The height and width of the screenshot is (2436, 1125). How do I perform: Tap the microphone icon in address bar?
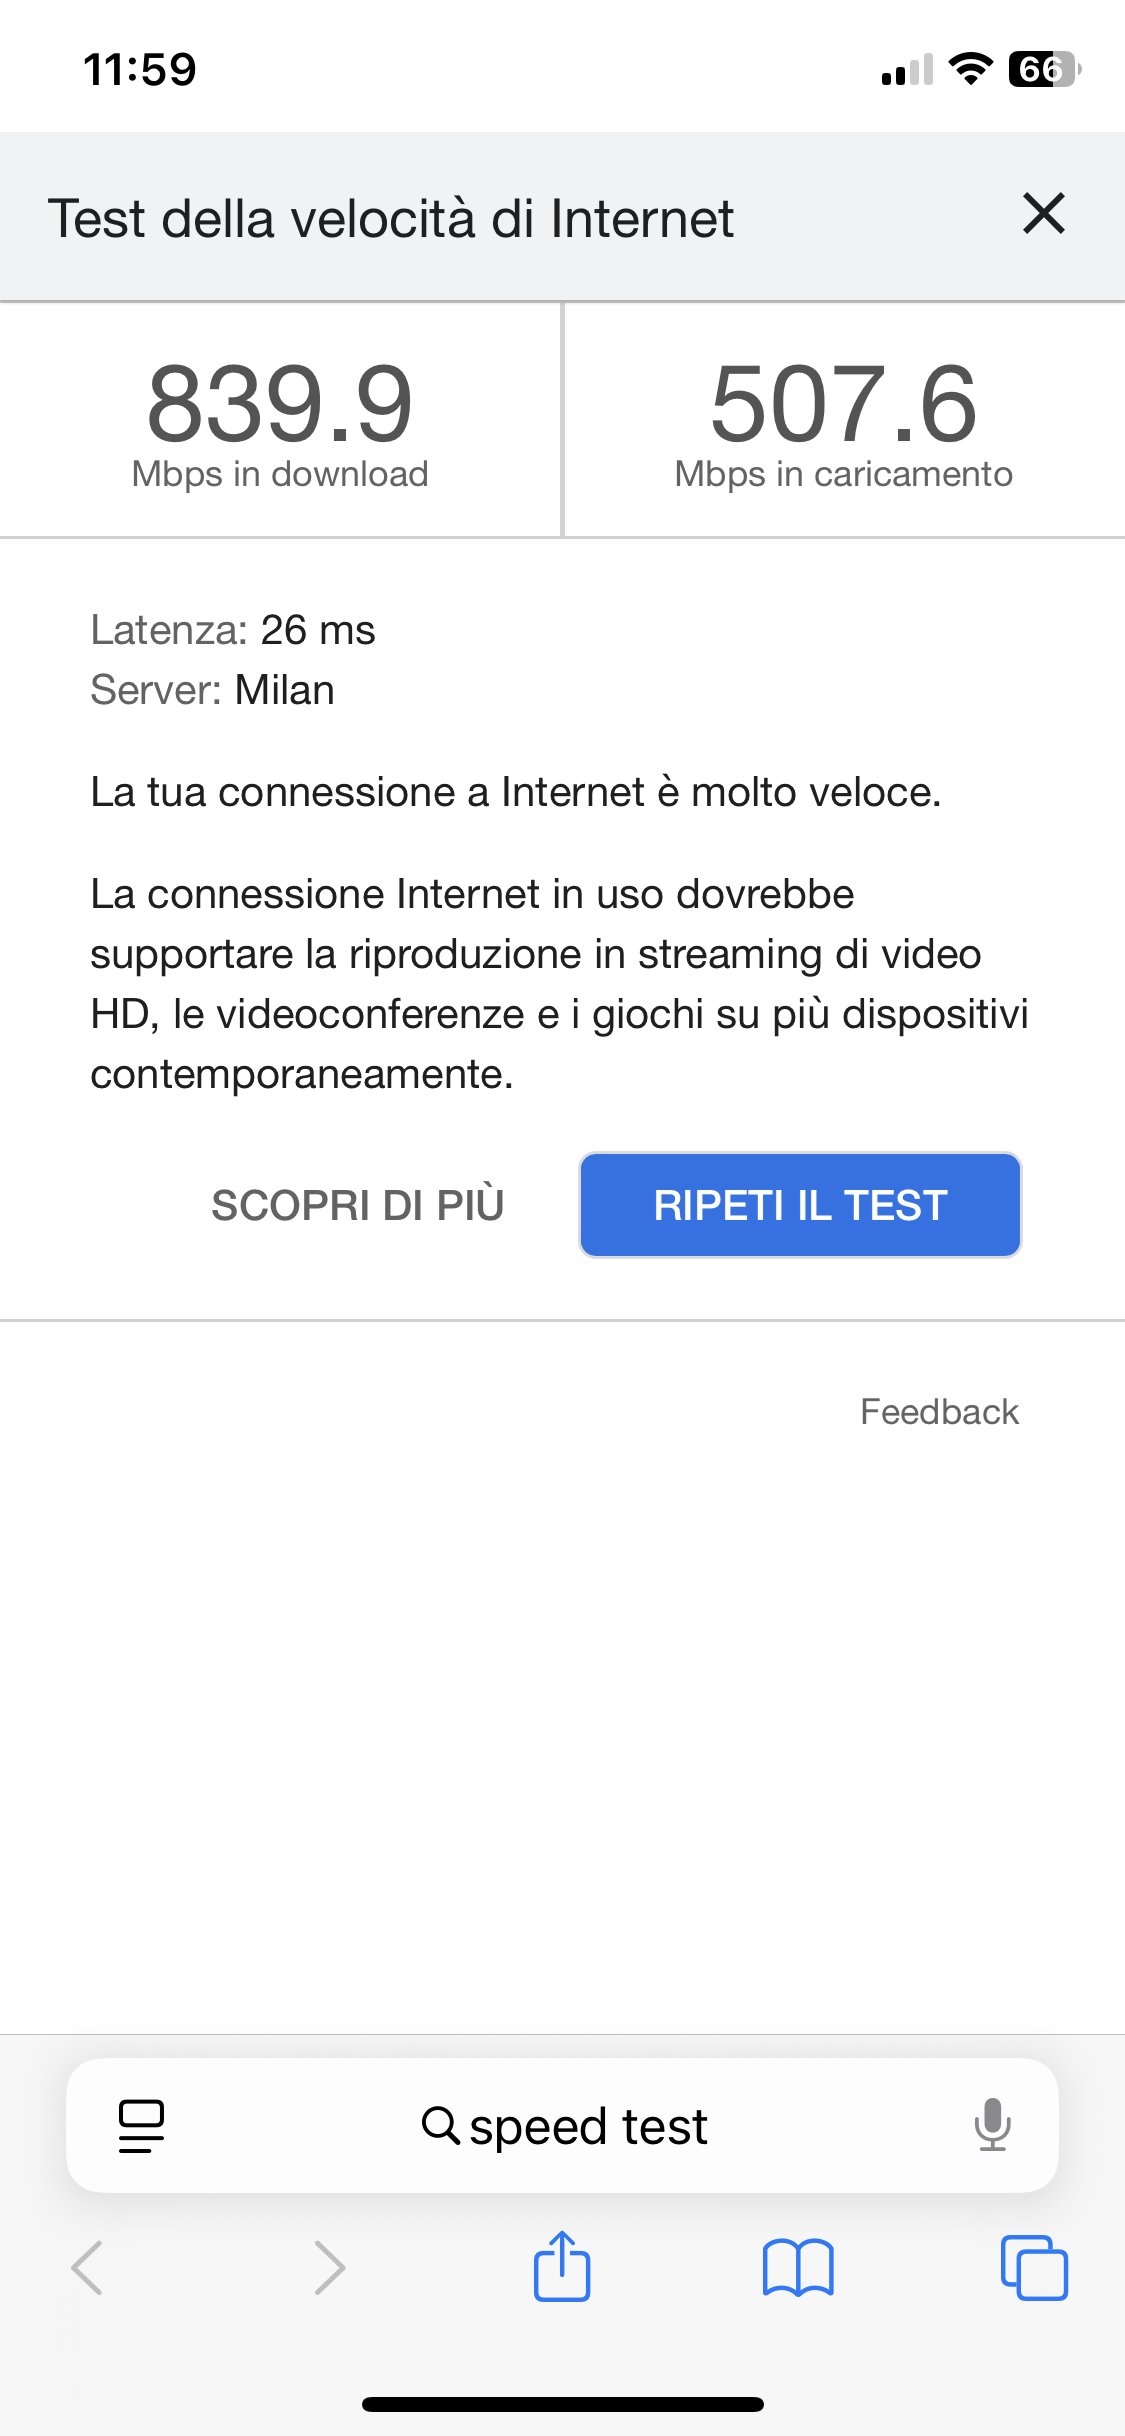(x=993, y=2125)
